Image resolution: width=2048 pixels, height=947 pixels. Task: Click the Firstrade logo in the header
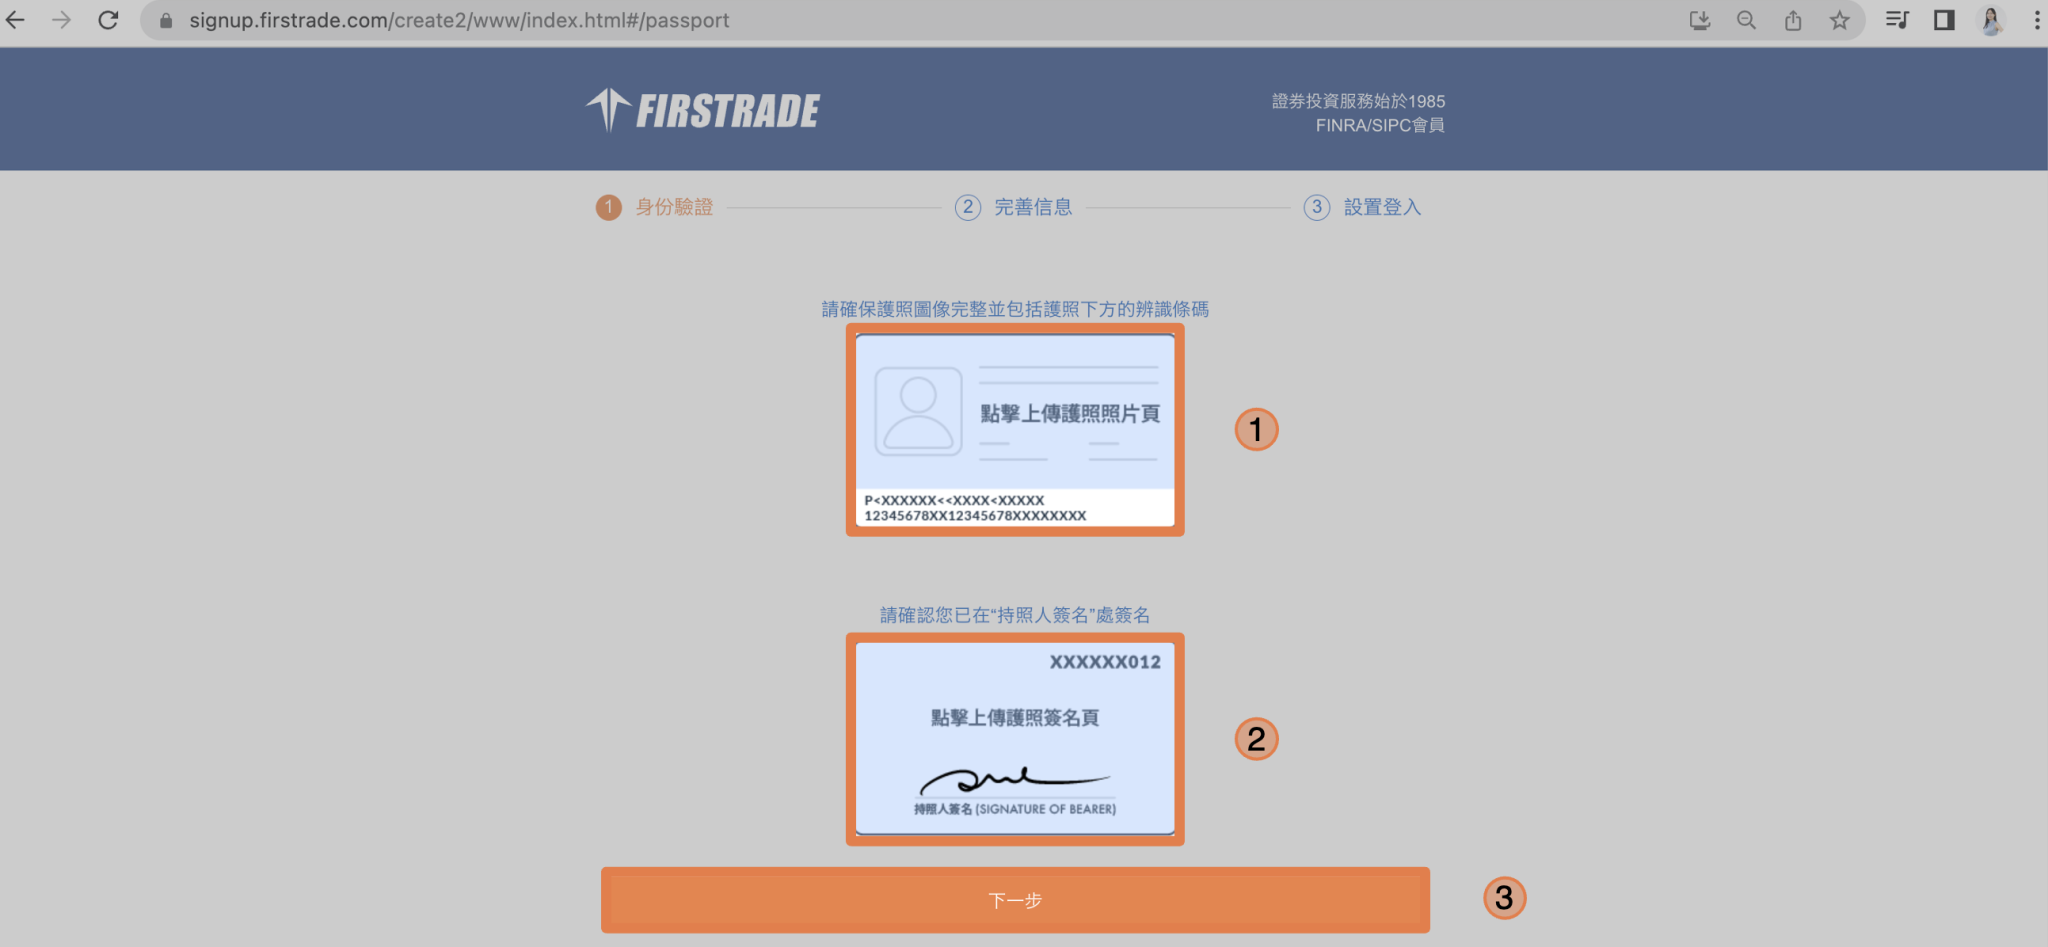tap(702, 109)
